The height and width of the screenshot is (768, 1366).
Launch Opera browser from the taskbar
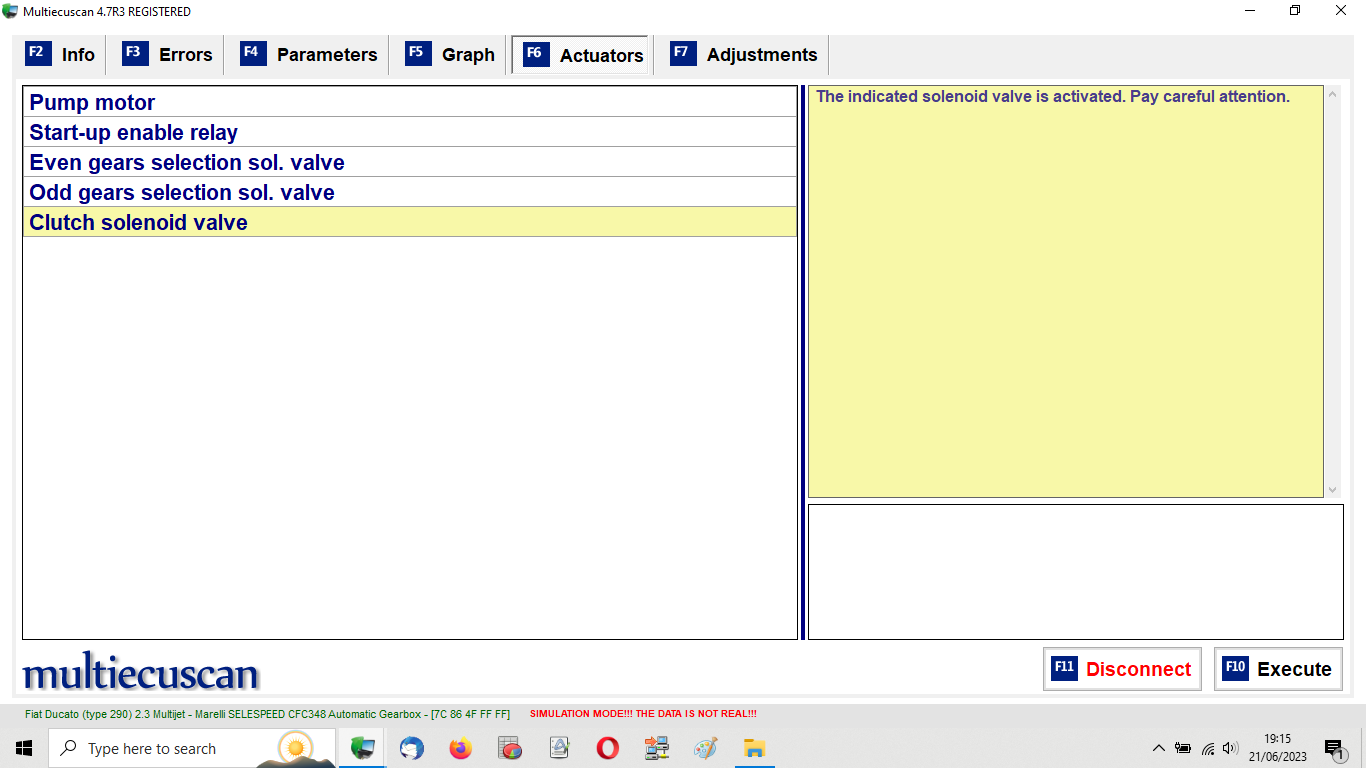[x=607, y=748]
